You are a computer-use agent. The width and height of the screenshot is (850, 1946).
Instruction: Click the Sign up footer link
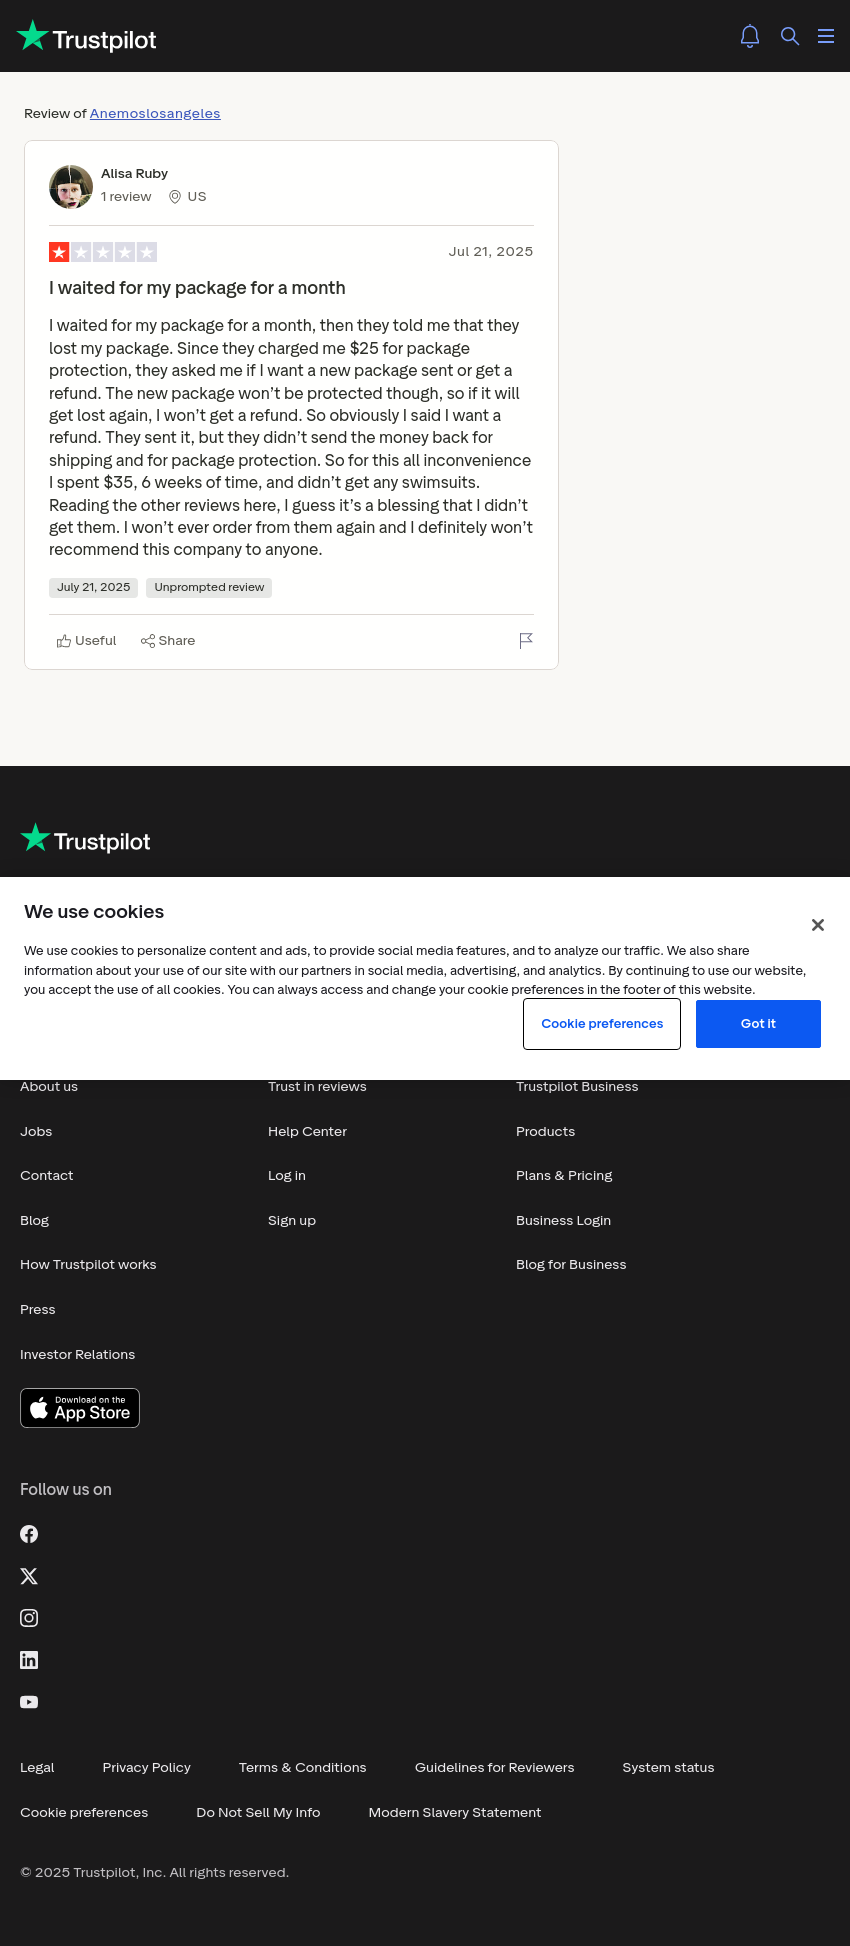tap(292, 1221)
